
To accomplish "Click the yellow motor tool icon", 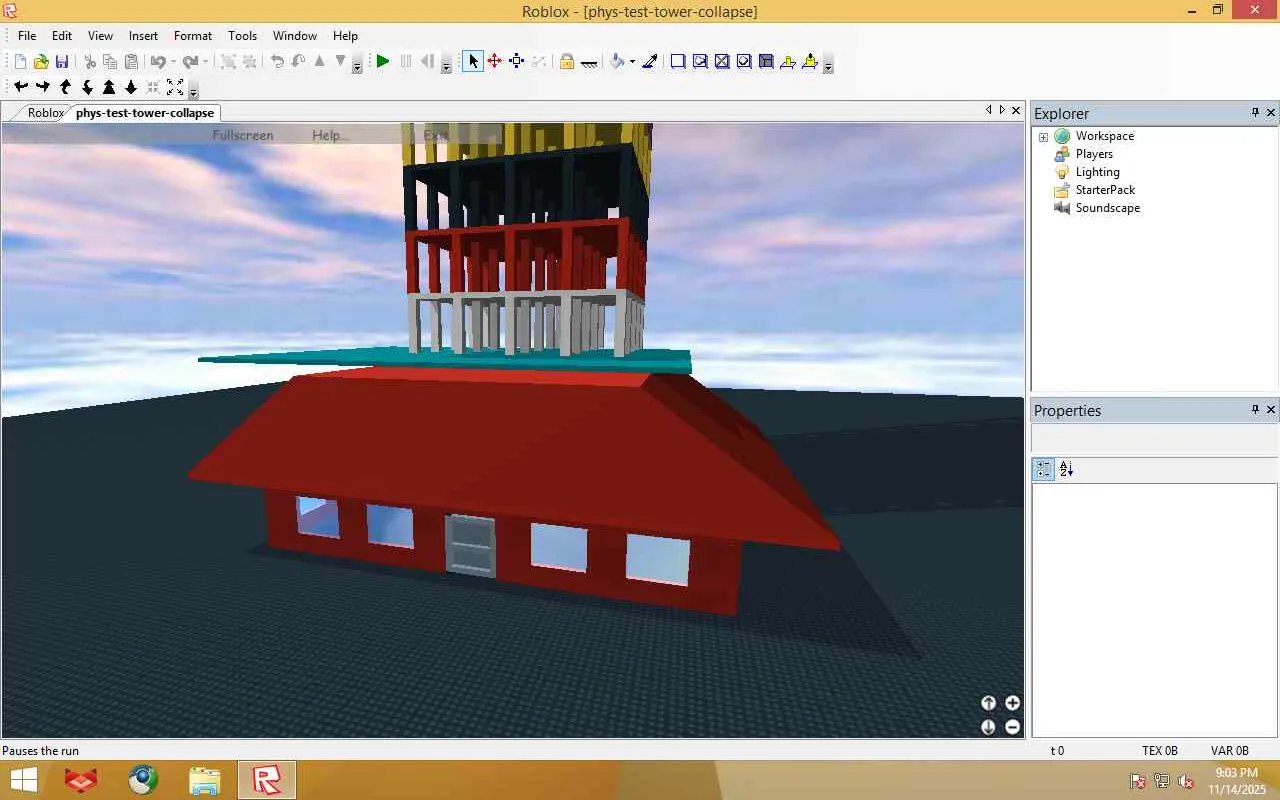I will click(810, 62).
